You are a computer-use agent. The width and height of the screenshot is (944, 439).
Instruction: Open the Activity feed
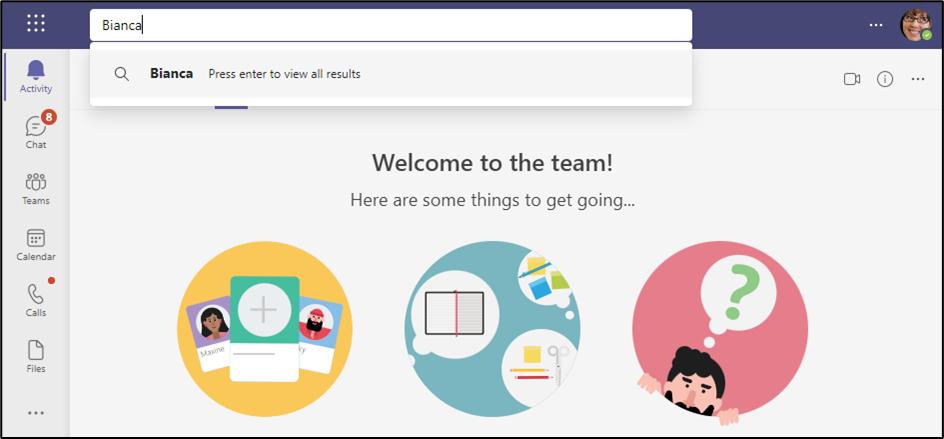pos(36,76)
